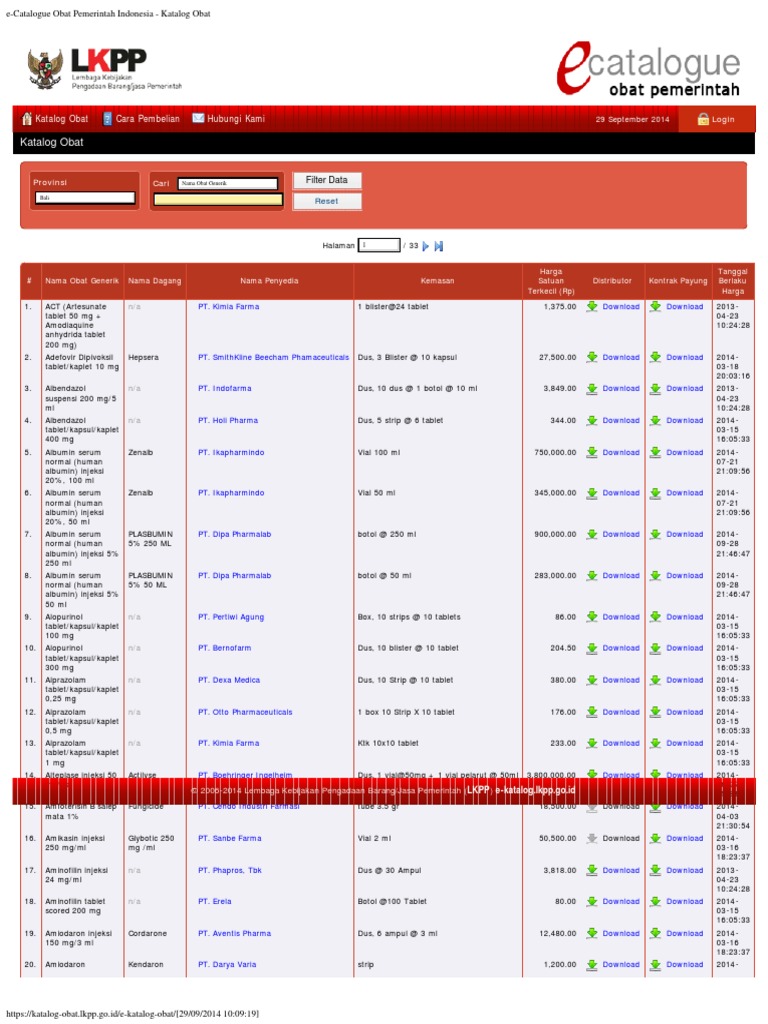
Task: Open PT. SmithKline Beecham Pharmaceuticals link
Action: pyautogui.click(x=274, y=357)
